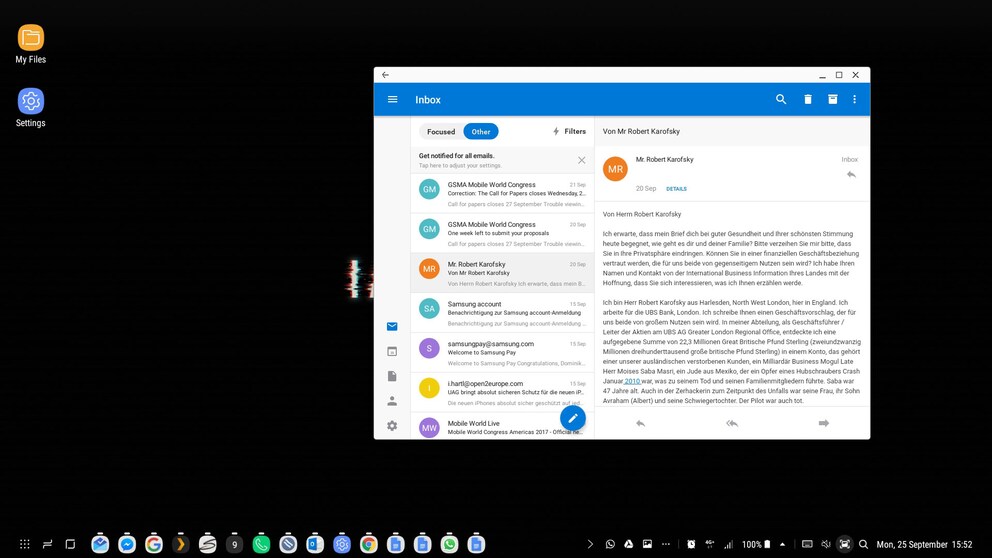Open the Samsung account email
Viewport: 992px width, 558px height.
pyautogui.click(x=502, y=313)
